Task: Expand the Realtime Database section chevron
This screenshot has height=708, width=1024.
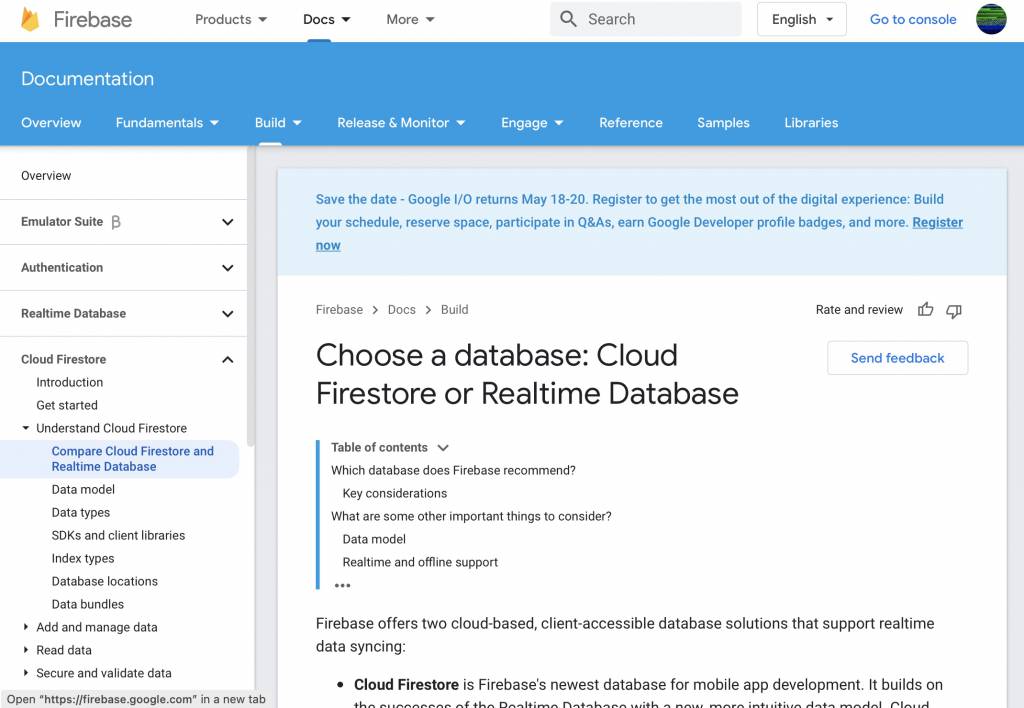Action: click(x=227, y=314)
